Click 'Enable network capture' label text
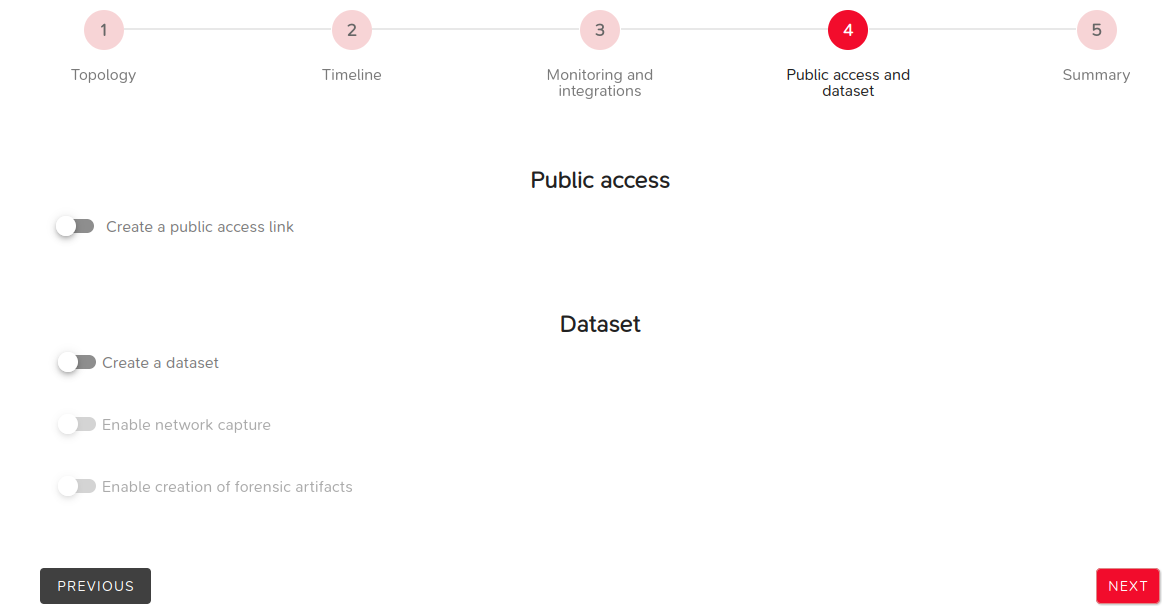 click(x=186, y=425)
